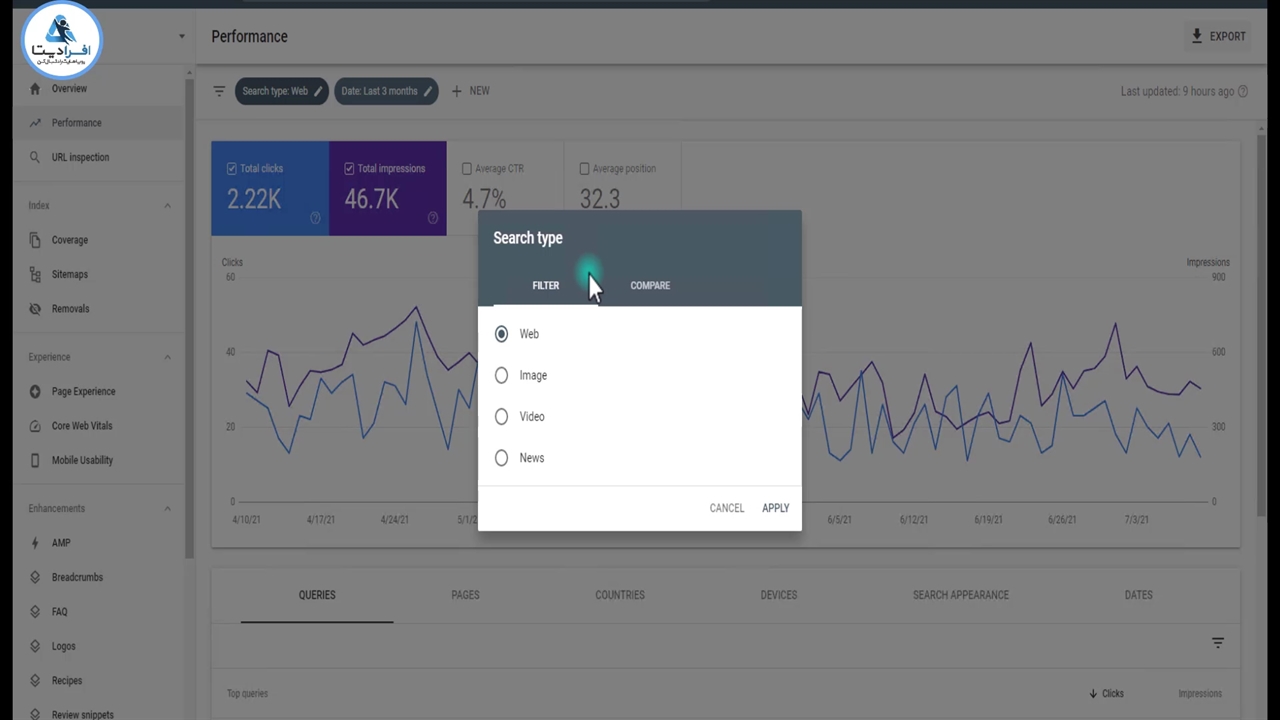Choose the News radio button
The height and width of the screenshot is (720, 1280).
tap(501, 458)
